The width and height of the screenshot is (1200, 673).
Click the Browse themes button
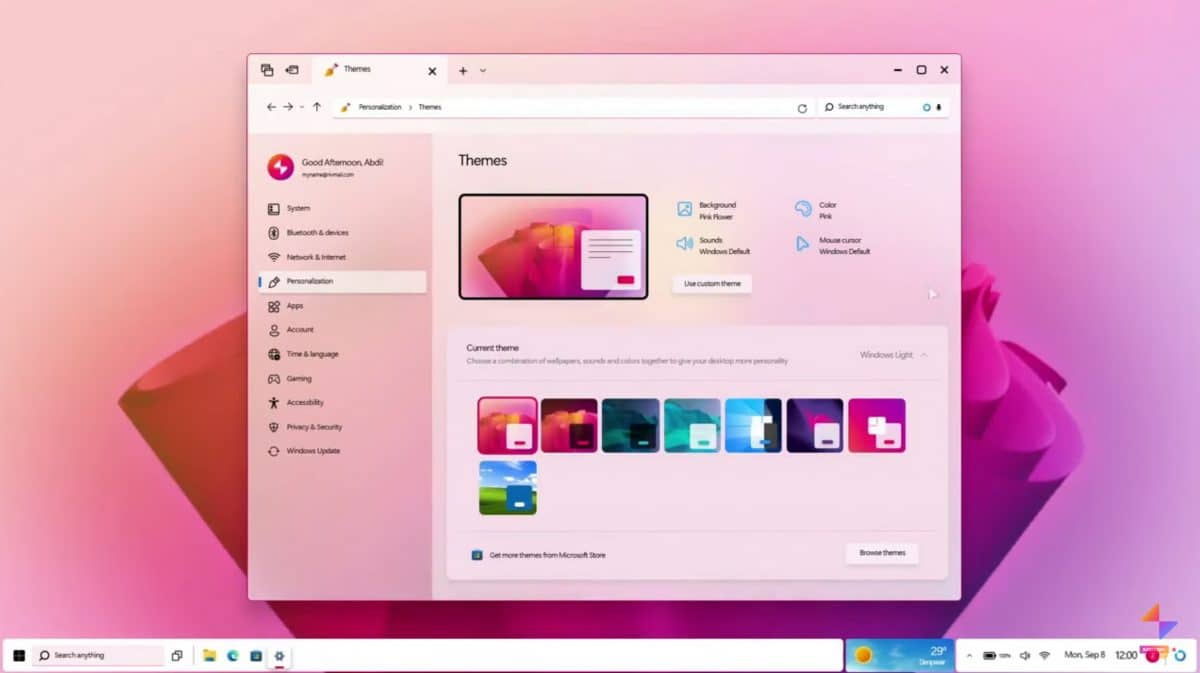point(881,553)
